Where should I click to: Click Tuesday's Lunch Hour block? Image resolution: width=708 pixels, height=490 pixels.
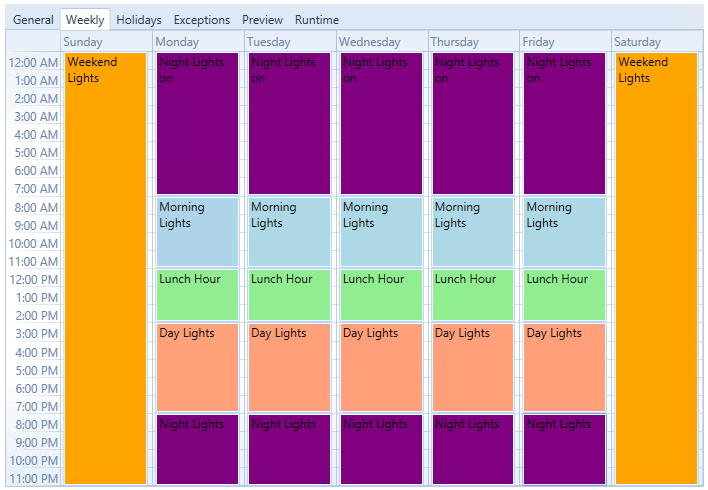pyautogui.click(x=289, y=295)
